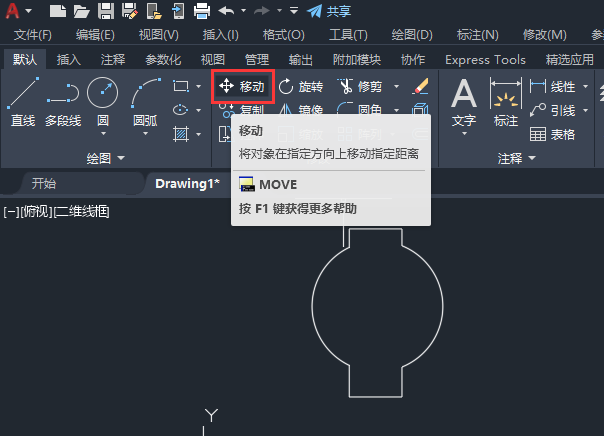Open the 格式(O) menu
This screenshot has width=604, height=436.
tap(284, 35)
